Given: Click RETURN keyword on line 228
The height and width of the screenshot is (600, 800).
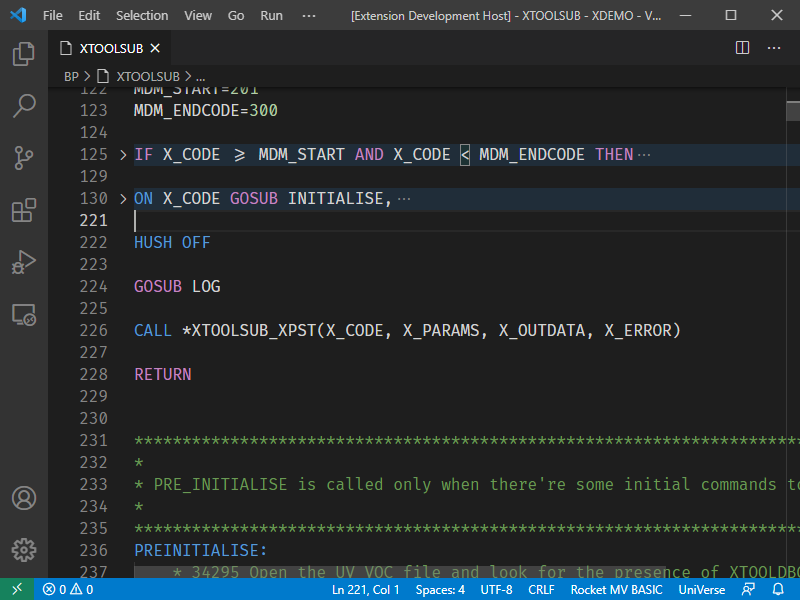Looking at the screenshot, I should 163,374.
